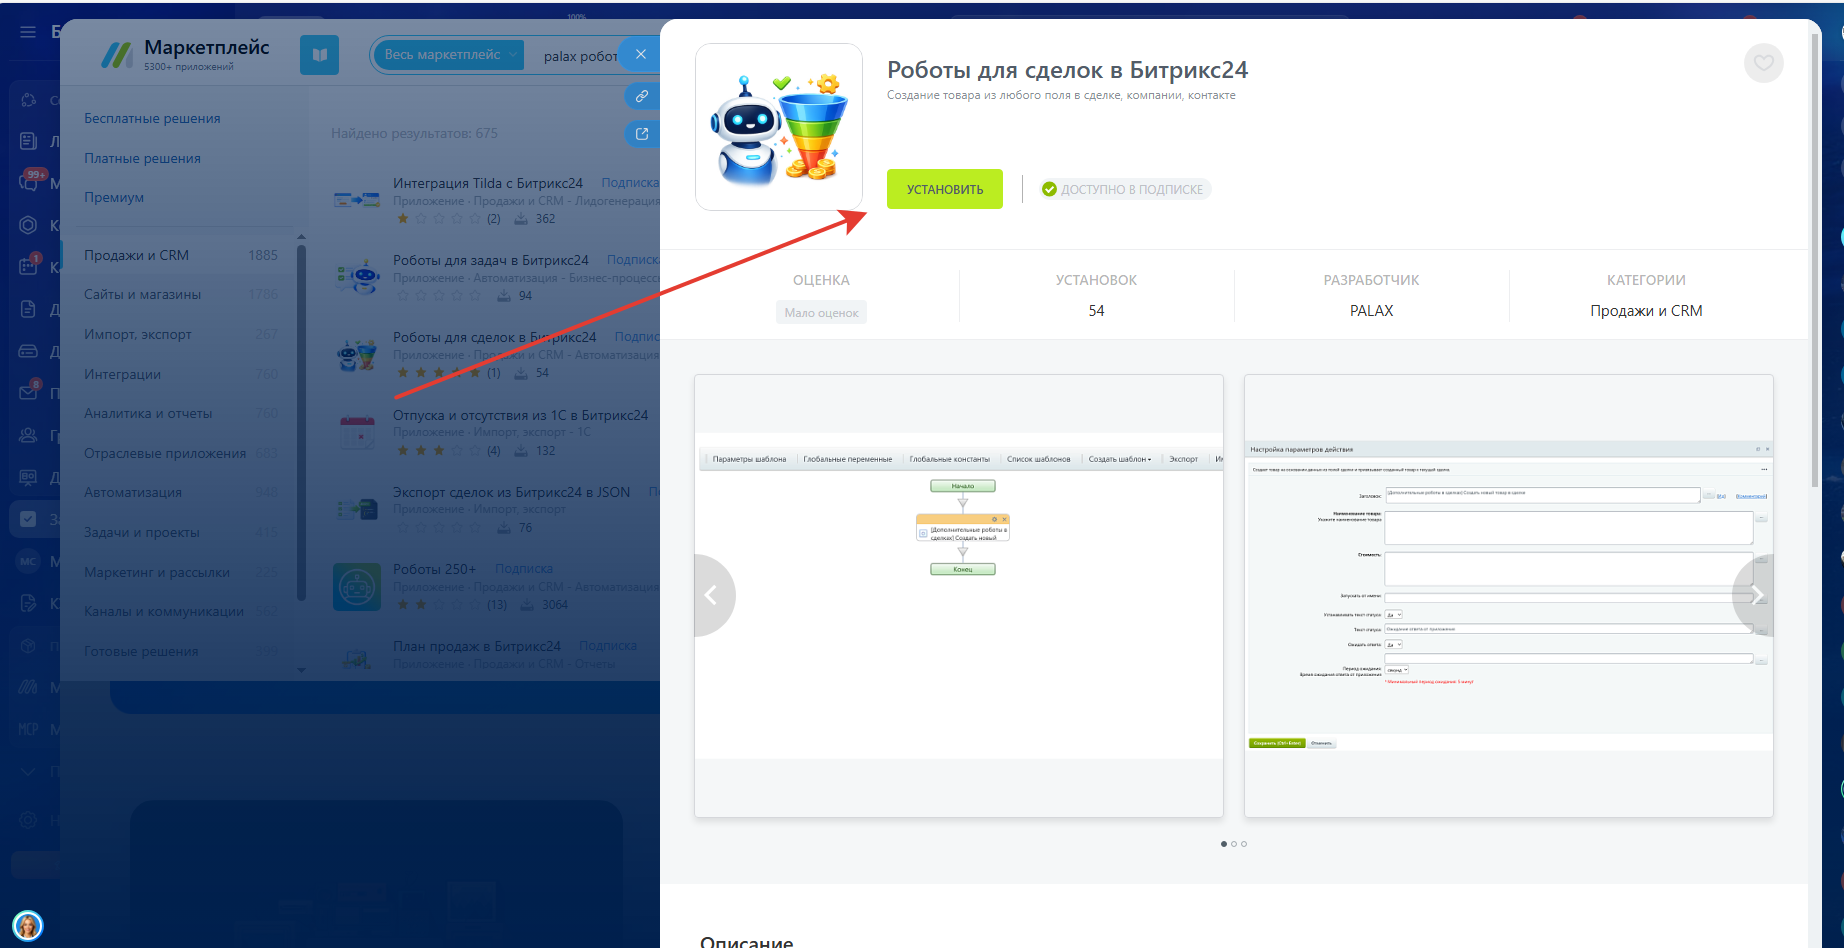Open calendar icon with badge 1
Screen dimensions: 1844x948
29,266
